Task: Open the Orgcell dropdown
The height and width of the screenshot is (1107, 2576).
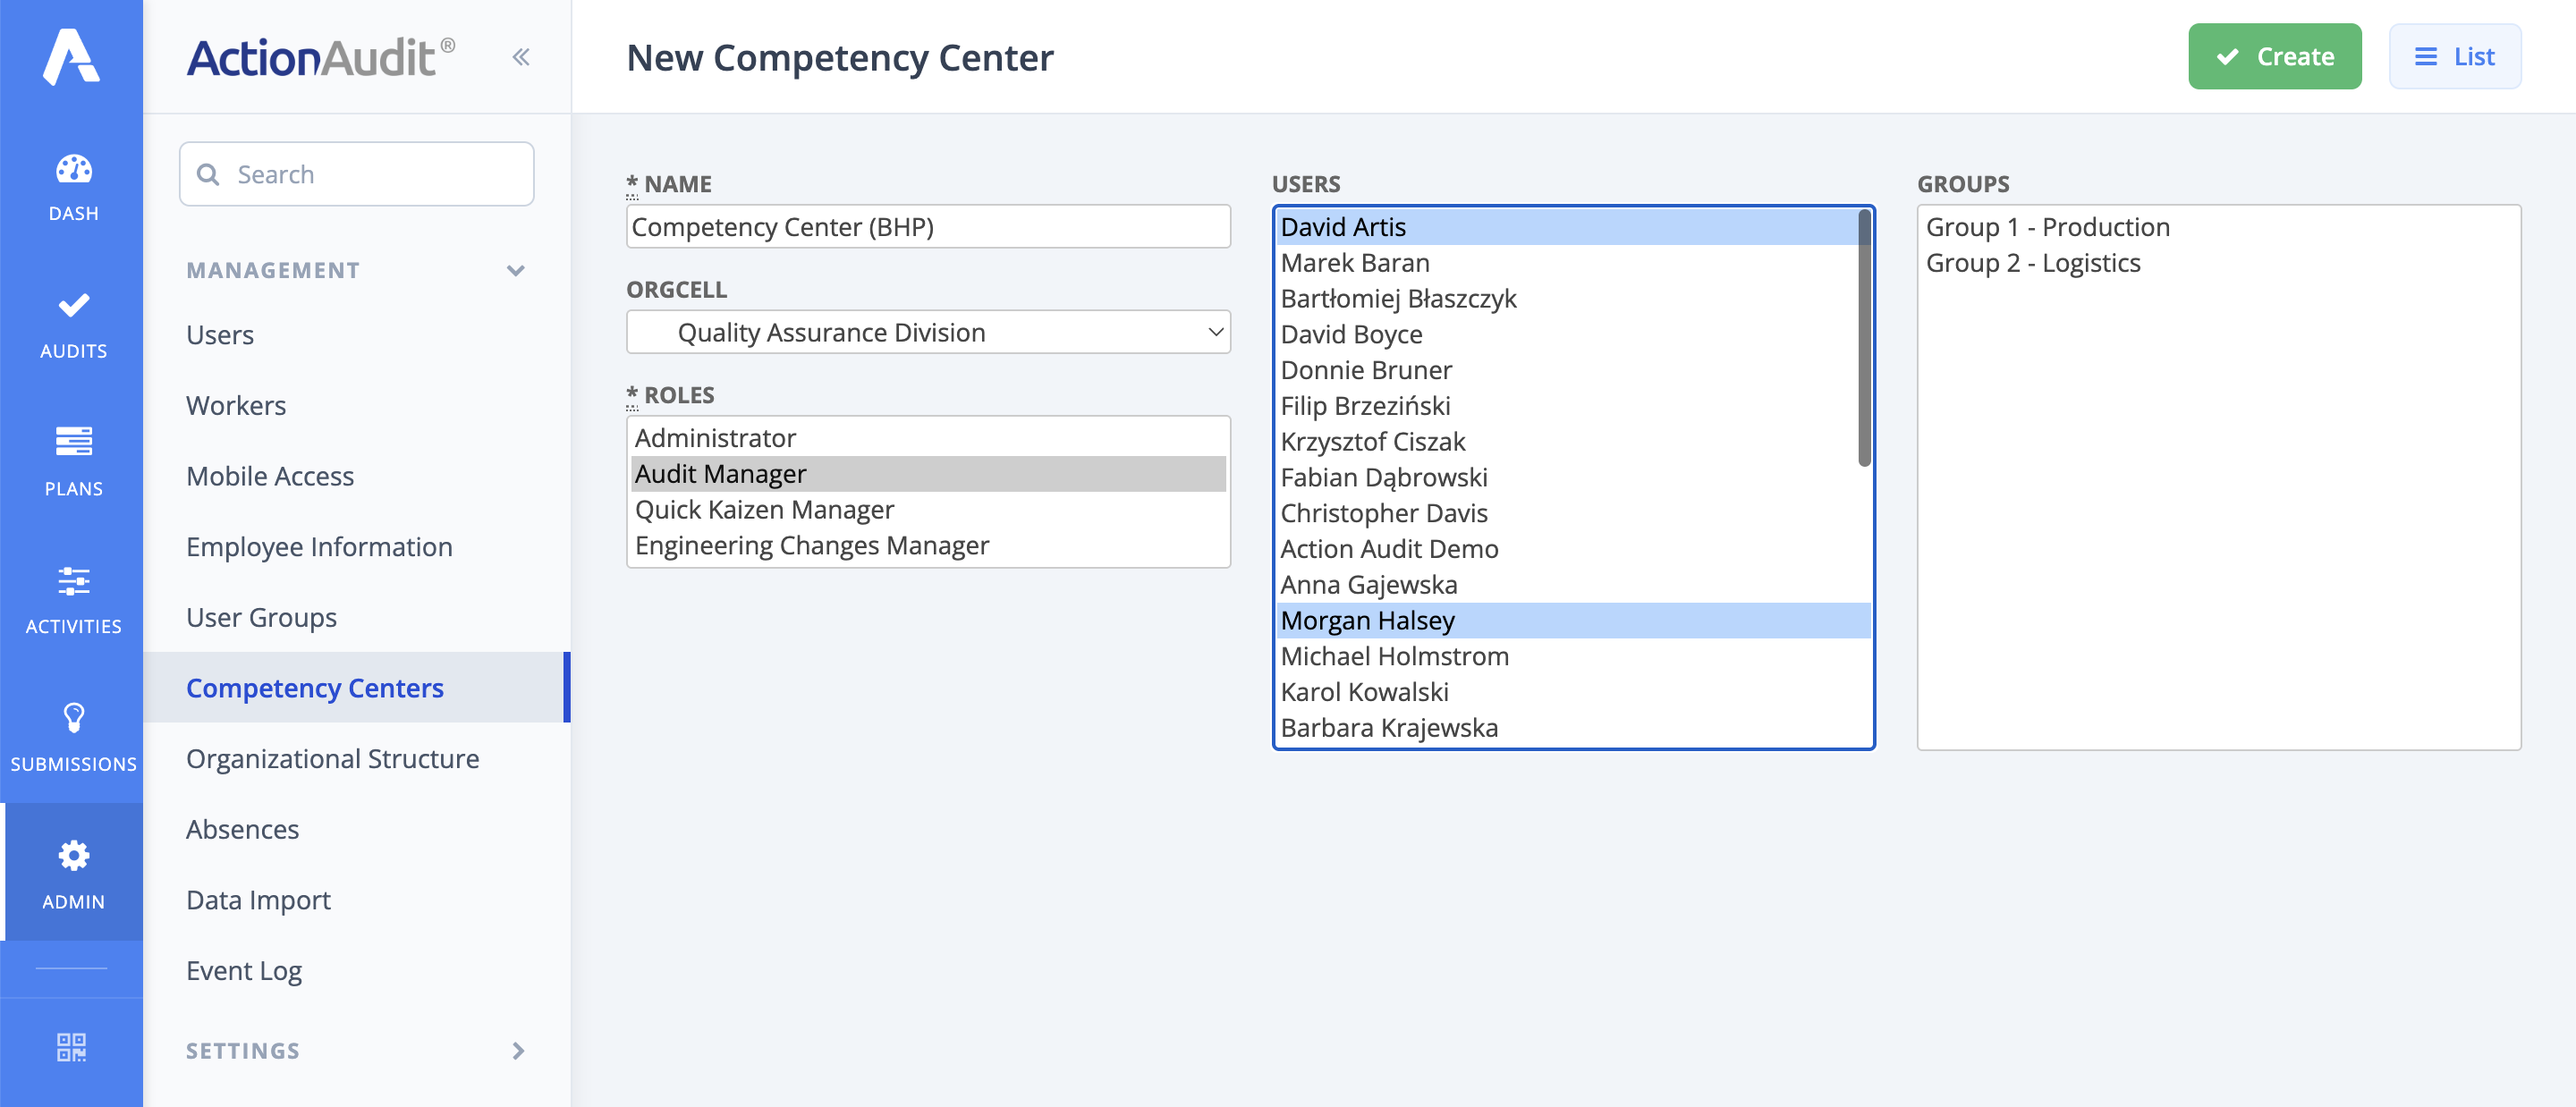Action: (927, 332)
